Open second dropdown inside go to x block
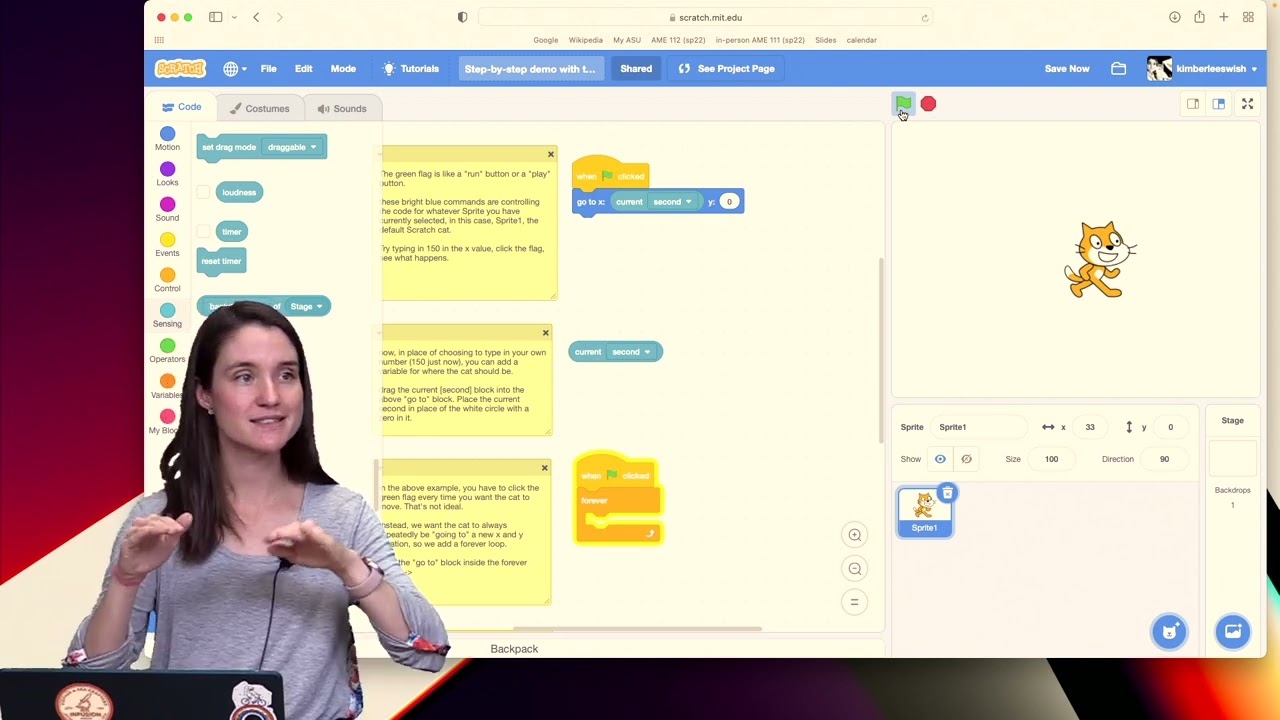This screenshot has height=720, width=1280. [x=672, y=202]
